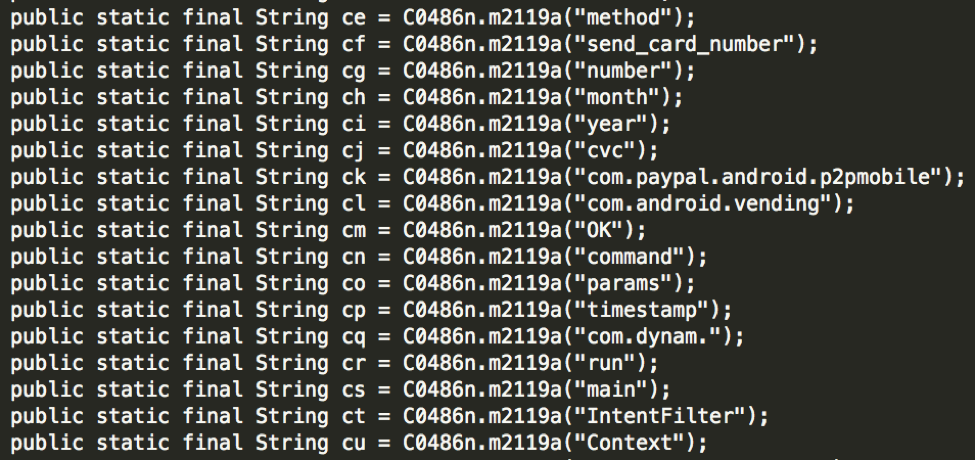The height and width of the screenshot is (460, 975).
Task: Click the String keyword on ct line
Action: click(292, 416)
